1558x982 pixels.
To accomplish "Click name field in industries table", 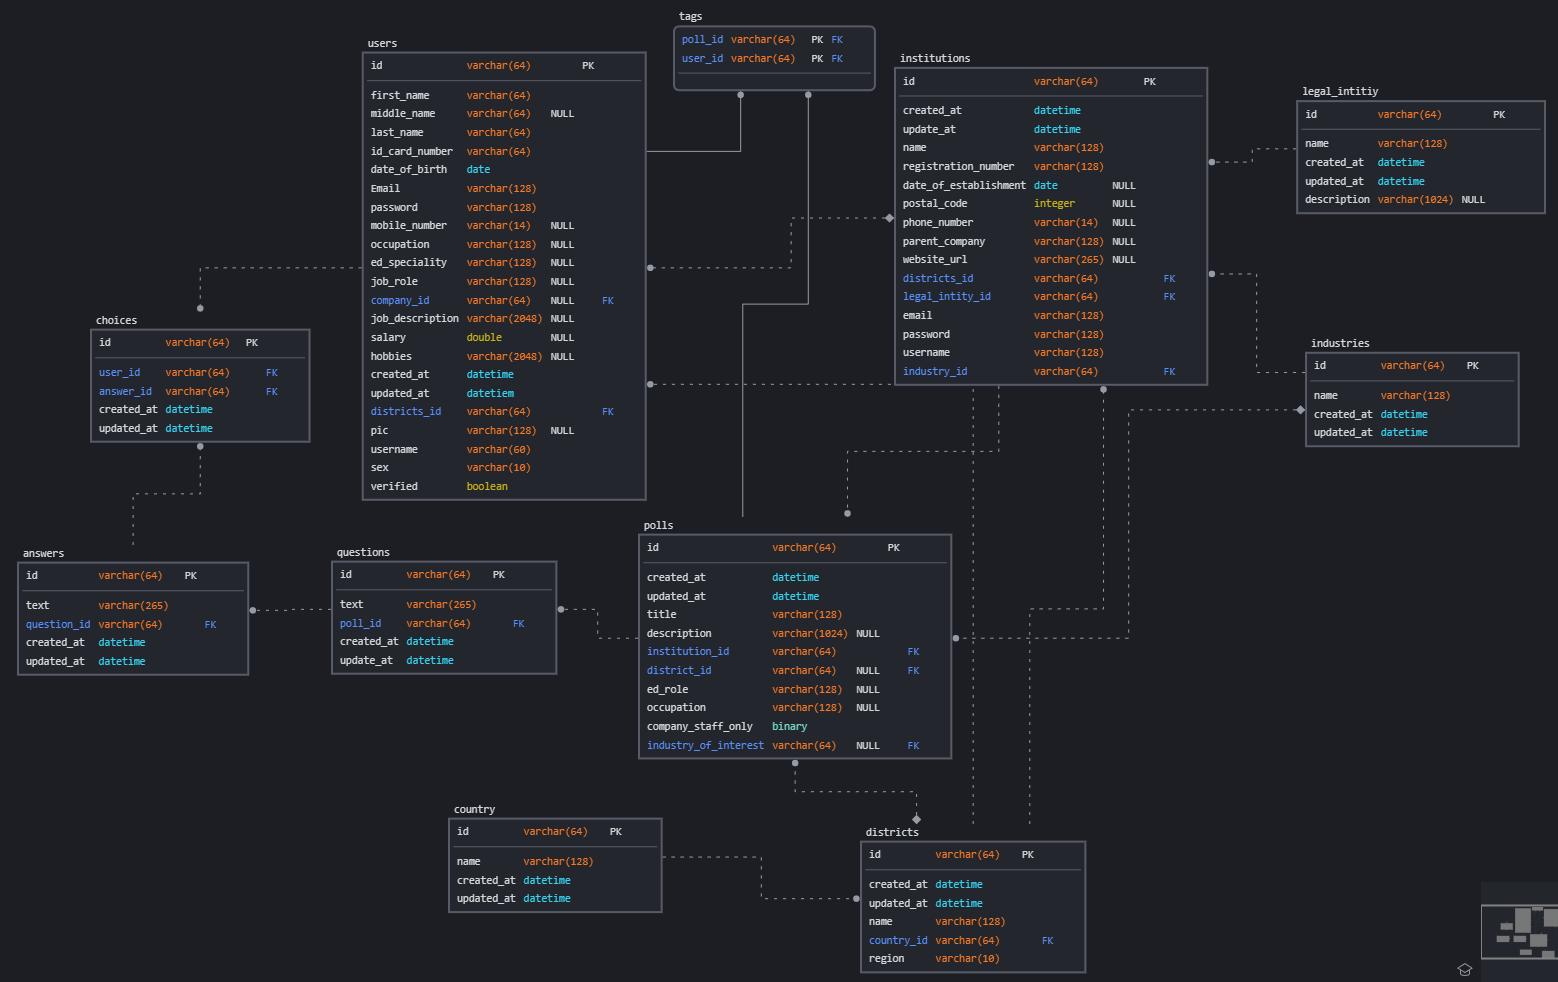I will pos(1412,396).
